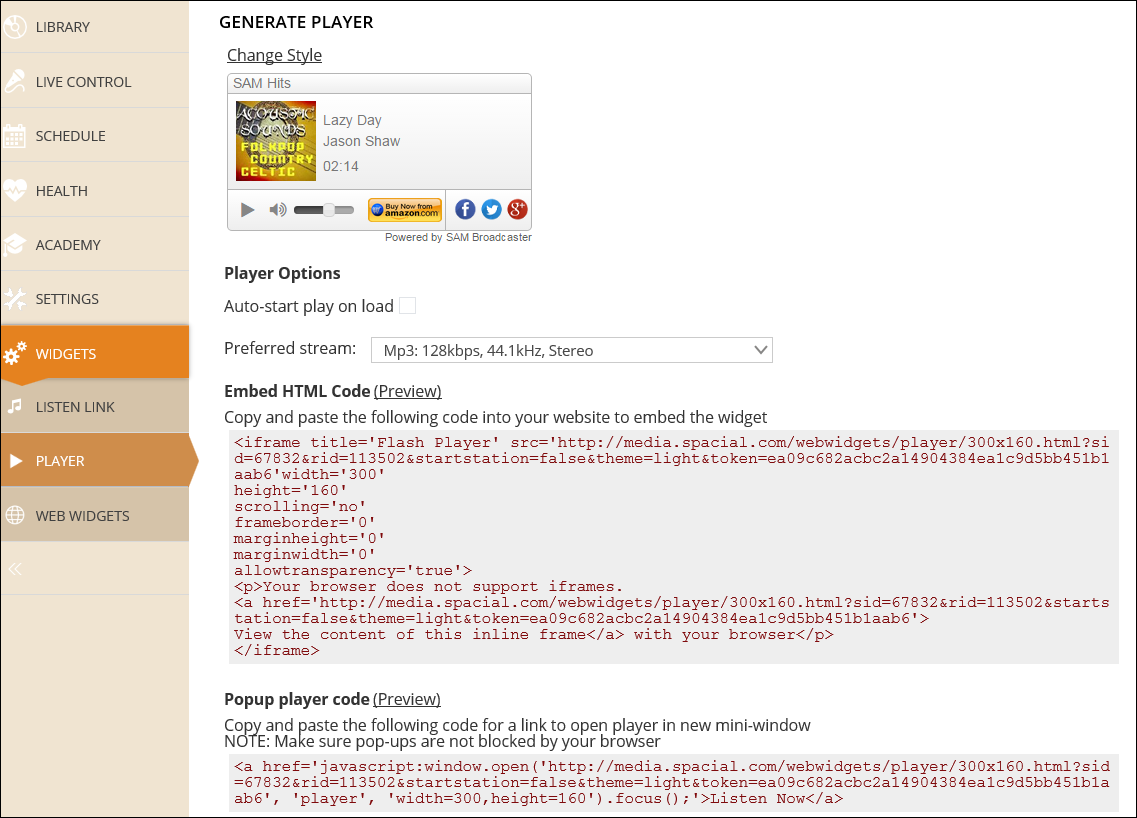Select the Widgets menu item
The image size is (1137, 818).
[95, 353]
